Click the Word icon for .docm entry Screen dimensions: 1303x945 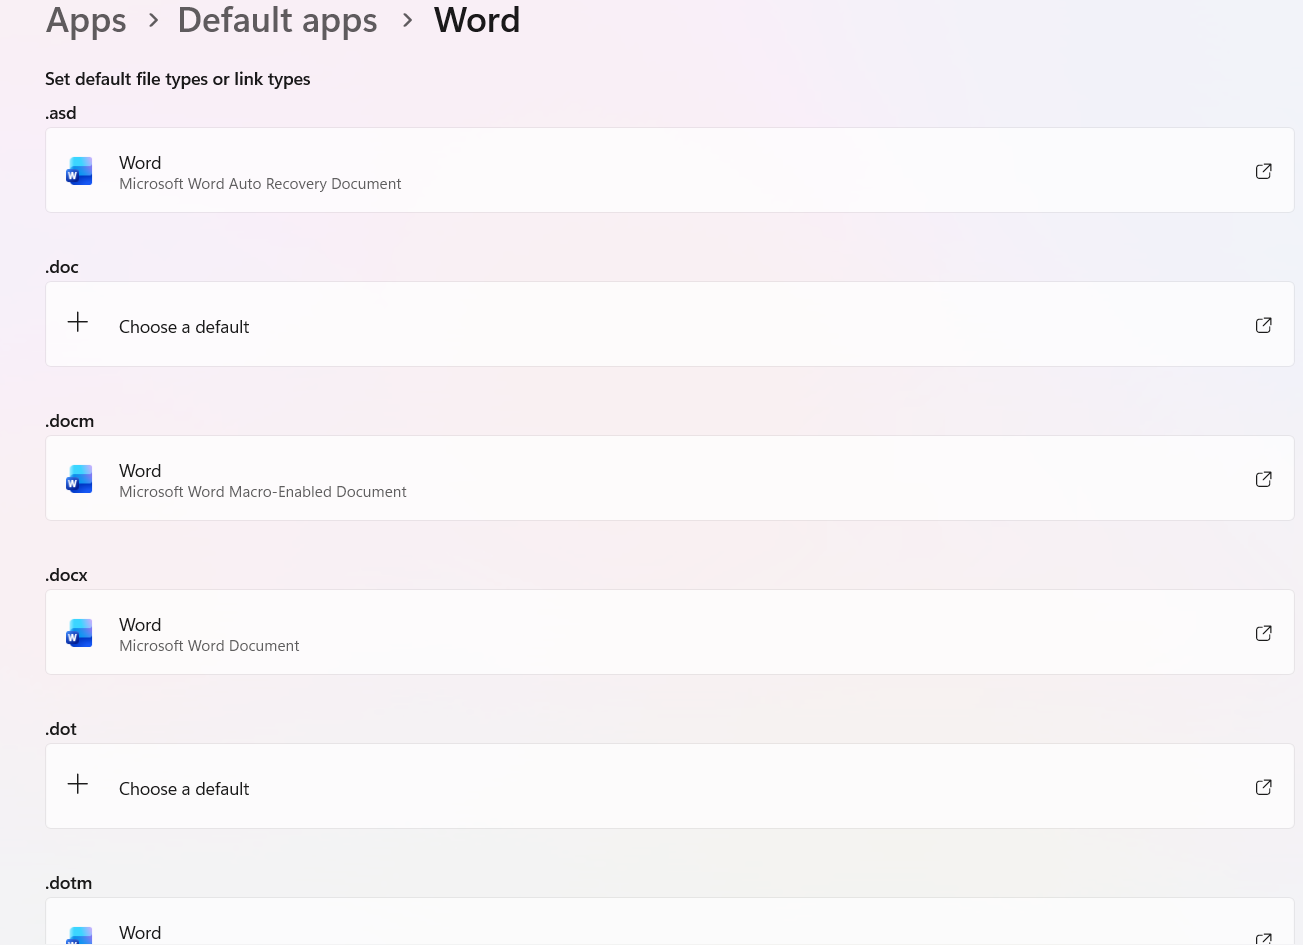(79, 478)
